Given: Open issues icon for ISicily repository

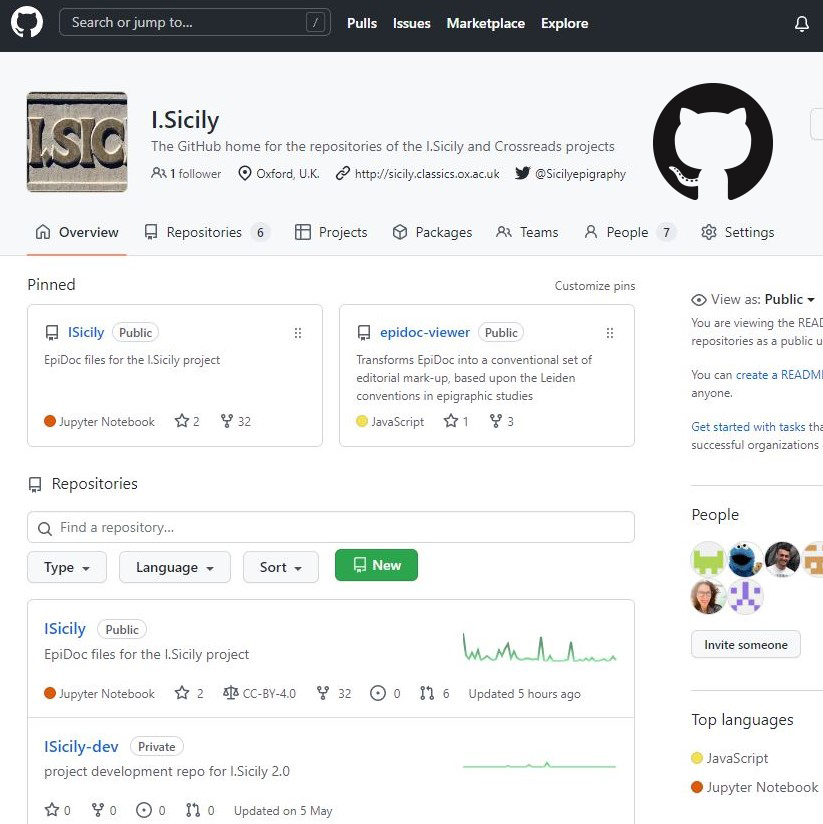Looking at the screenshot, I should 378,693.
